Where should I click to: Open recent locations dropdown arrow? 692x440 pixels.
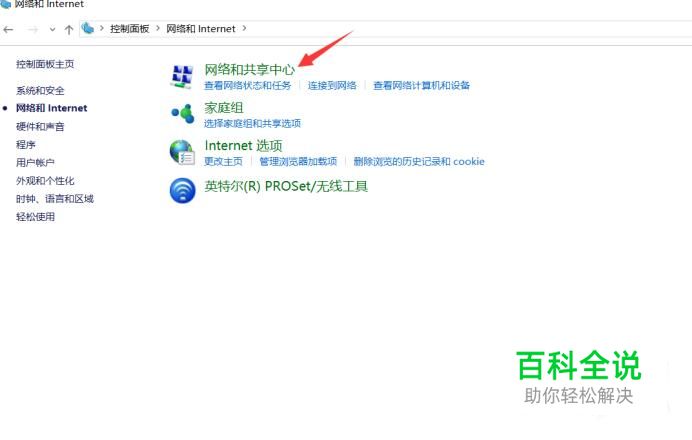[53, 30]
